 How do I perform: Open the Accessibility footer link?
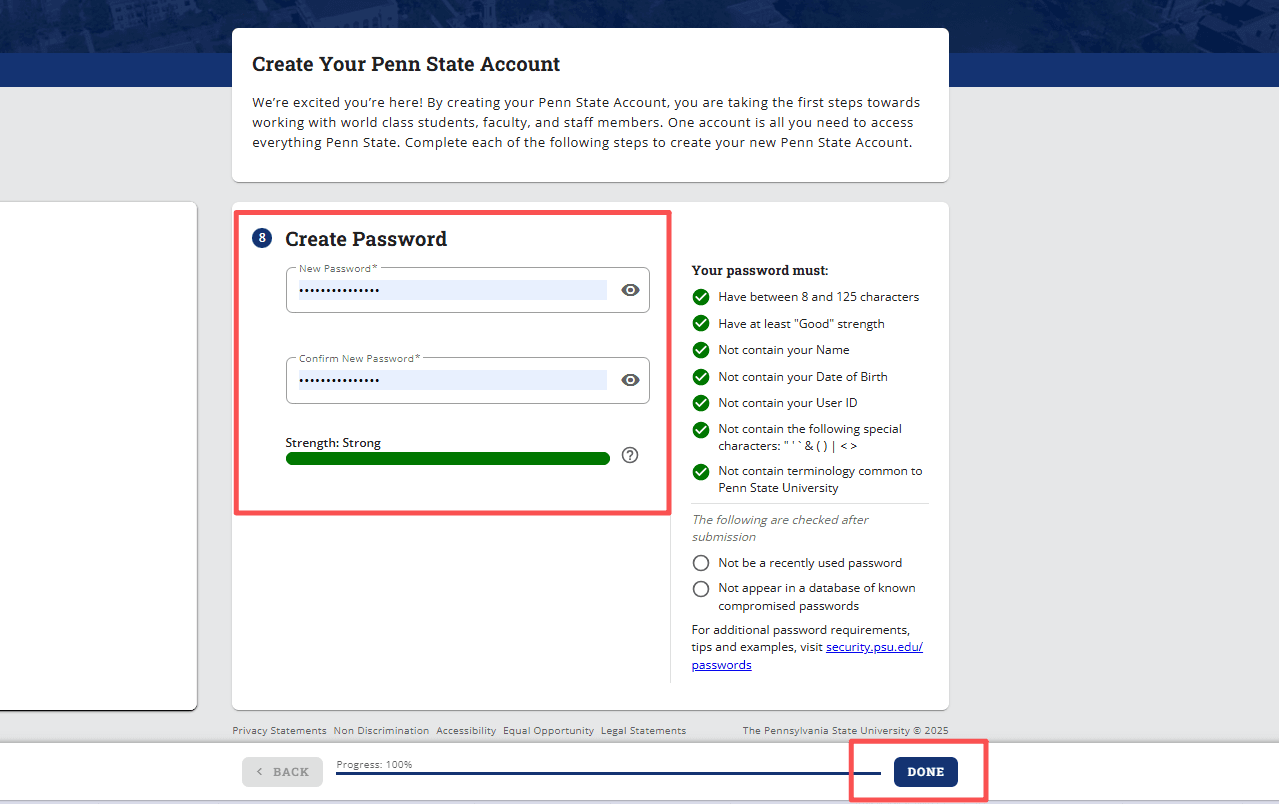[x=466, y=731]
